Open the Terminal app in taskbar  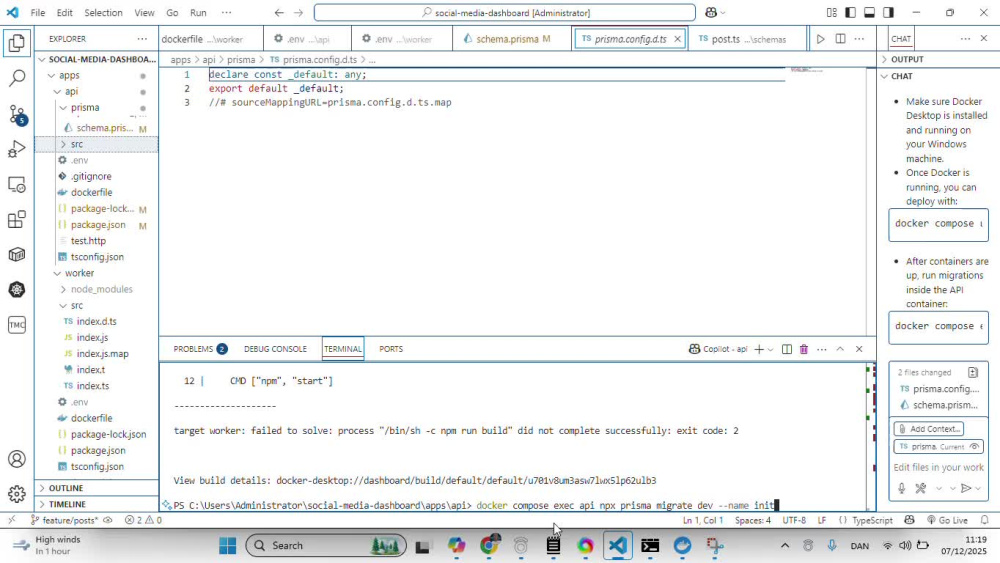(650, 546)
